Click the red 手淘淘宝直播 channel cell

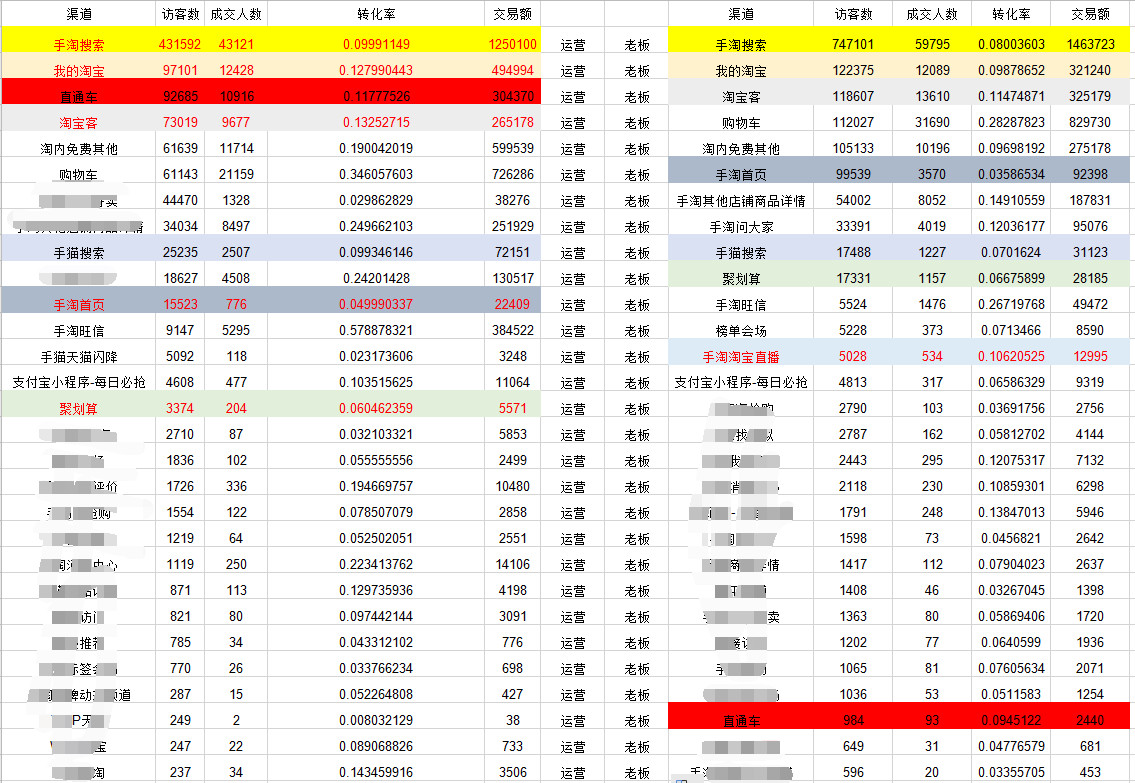point(741,357)
